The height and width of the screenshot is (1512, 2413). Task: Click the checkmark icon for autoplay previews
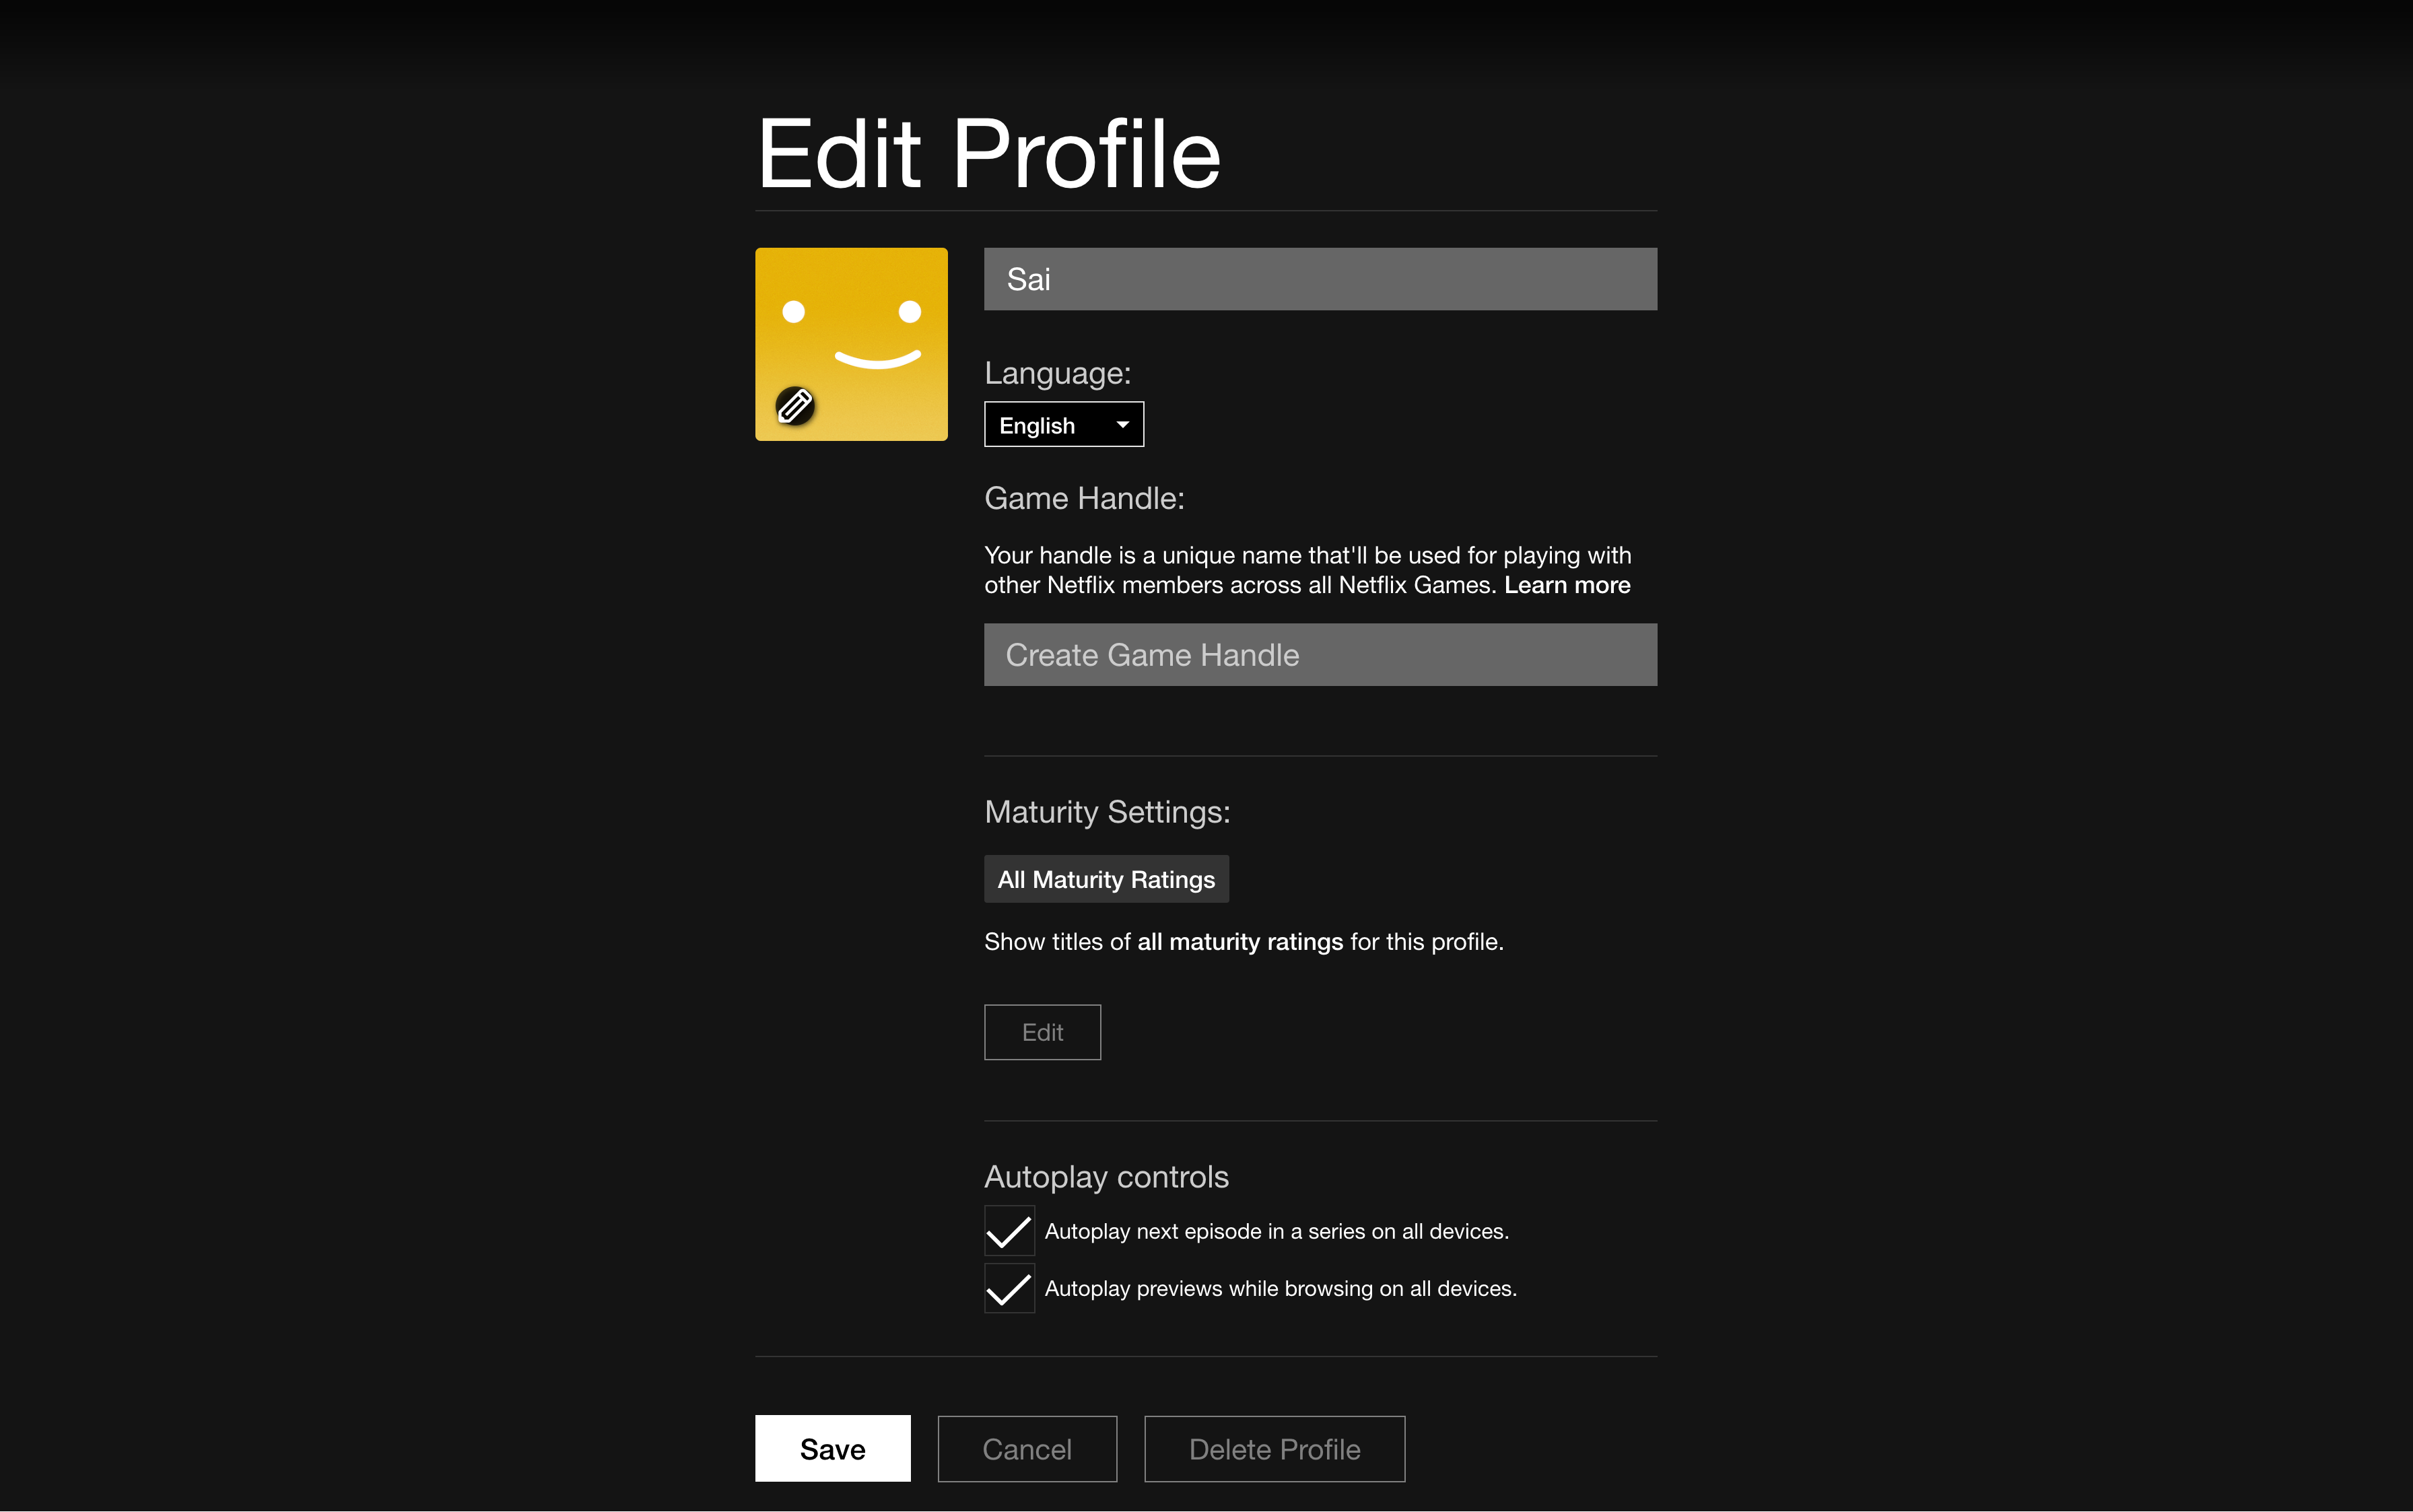tap(1008, 1288)
